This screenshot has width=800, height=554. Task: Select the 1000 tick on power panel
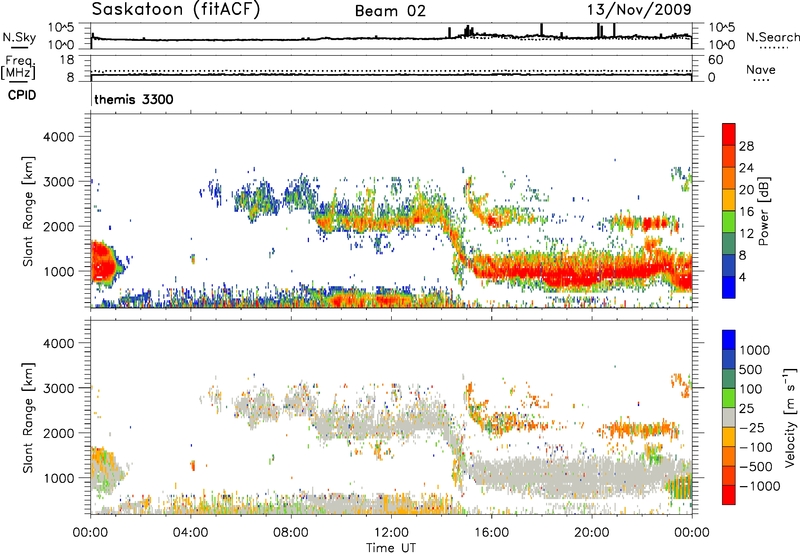[58, 271]
